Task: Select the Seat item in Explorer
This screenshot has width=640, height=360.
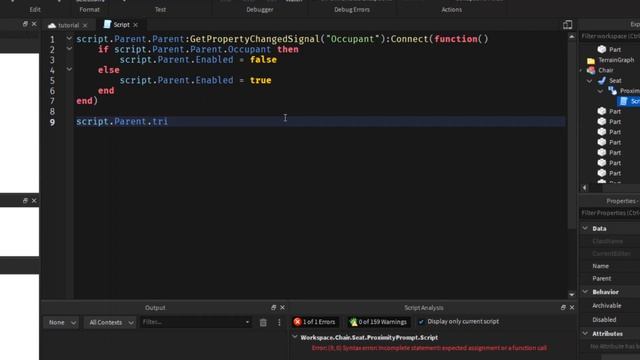Action: coord(615,80)
